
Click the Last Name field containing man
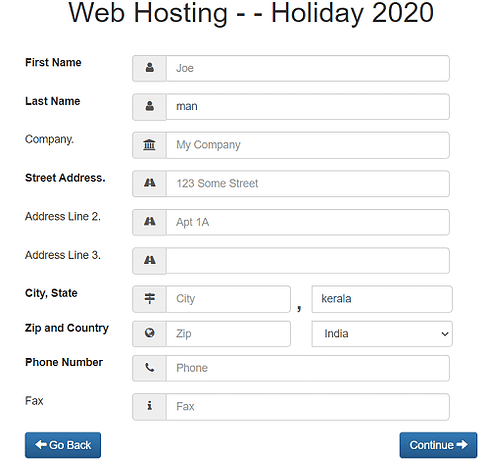pos(308,107)
